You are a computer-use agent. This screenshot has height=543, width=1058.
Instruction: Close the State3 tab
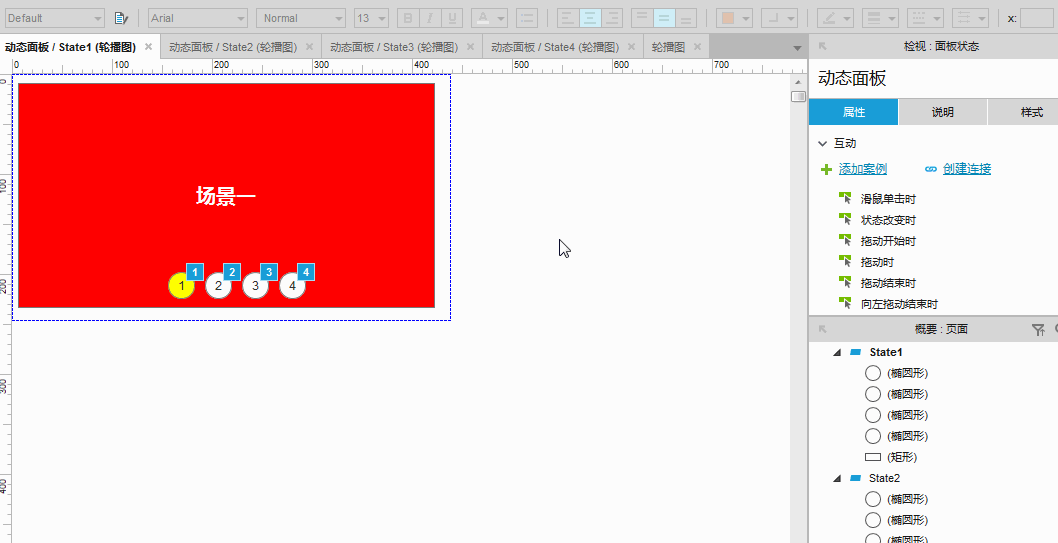pos(470,47)
